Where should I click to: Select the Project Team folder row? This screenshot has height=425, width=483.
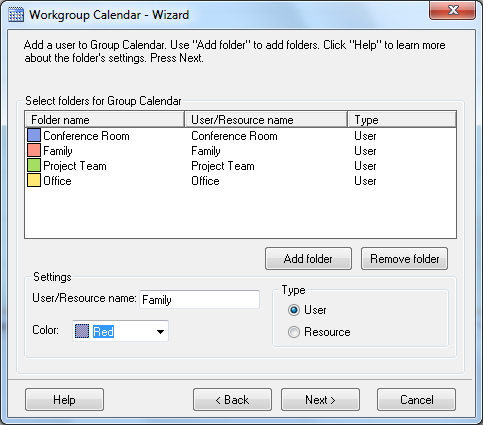pos(240,166)
